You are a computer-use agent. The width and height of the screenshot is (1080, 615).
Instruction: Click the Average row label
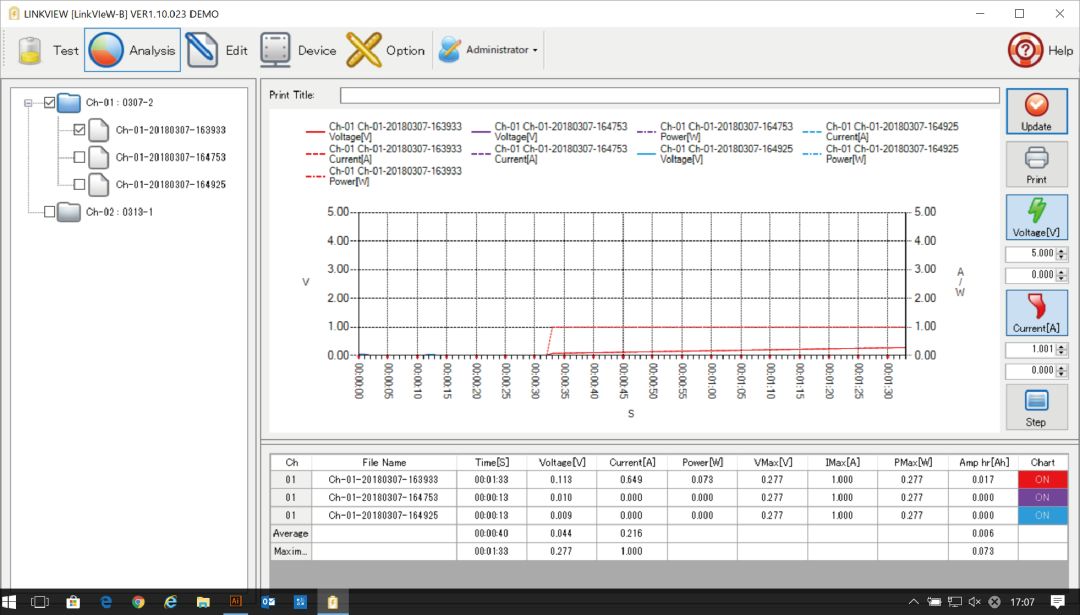pyautogui.click(x=291, y=533)
